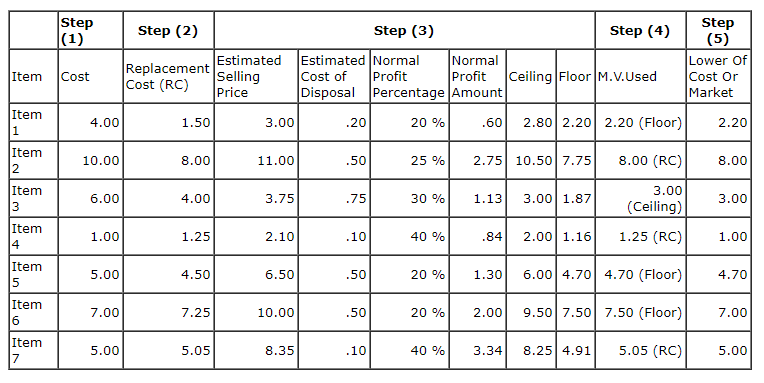This screenshot has height=383, width=764.
Task: Select the Normal Profit Percentage header
Action: pos(409,77)
